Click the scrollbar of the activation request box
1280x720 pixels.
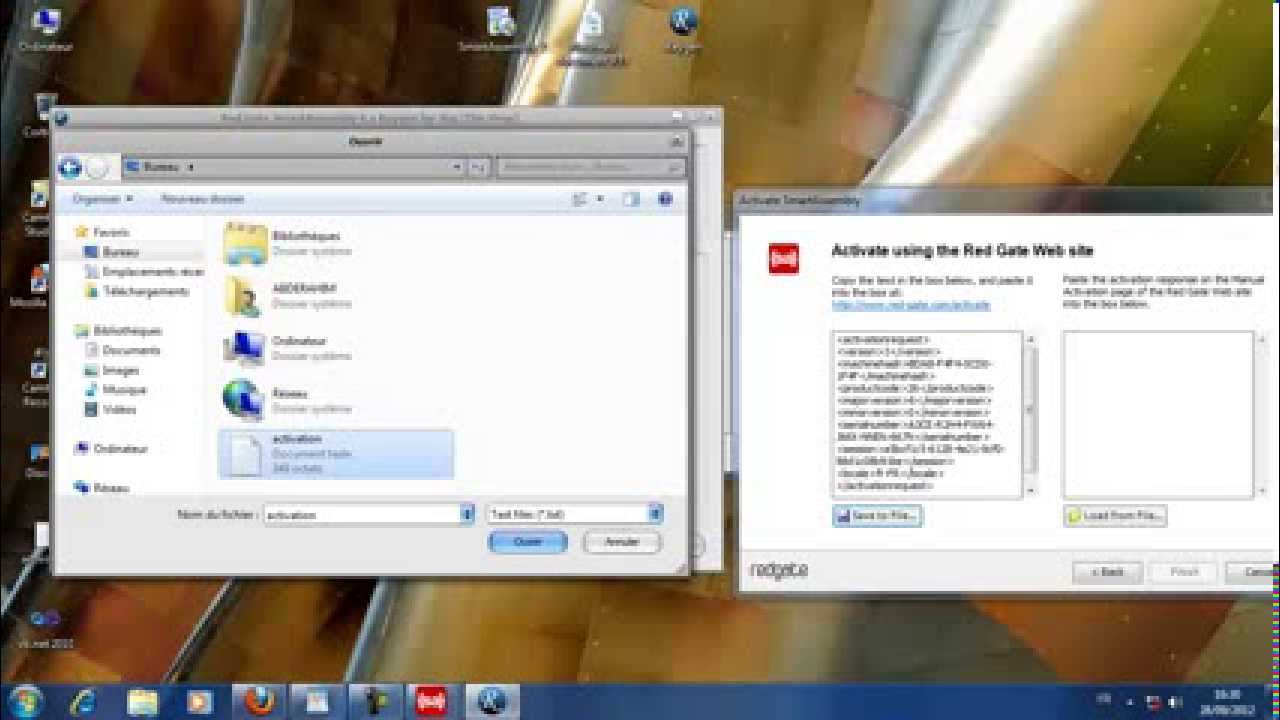tap(1030, 414)
